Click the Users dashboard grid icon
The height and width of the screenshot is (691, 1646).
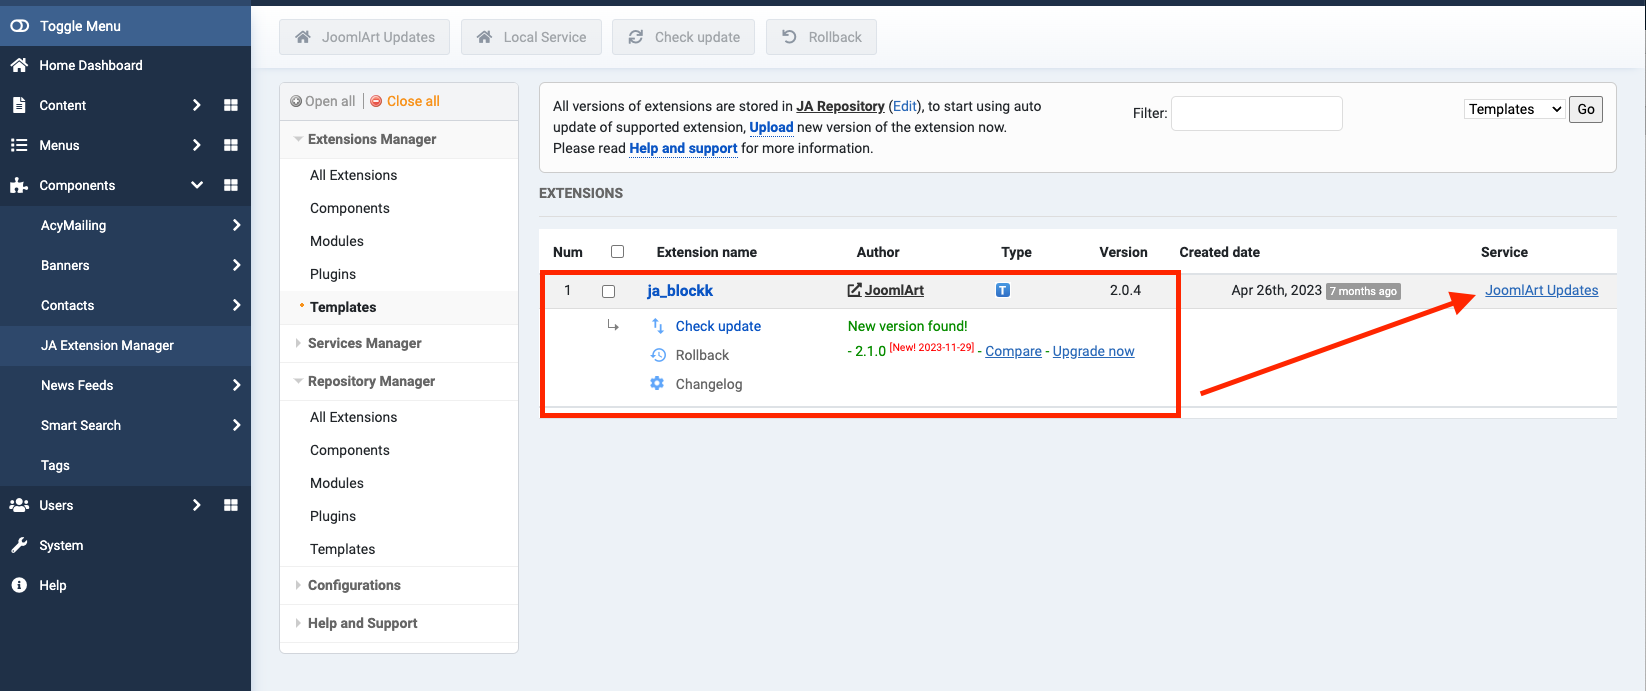click(x=231, y=505)
